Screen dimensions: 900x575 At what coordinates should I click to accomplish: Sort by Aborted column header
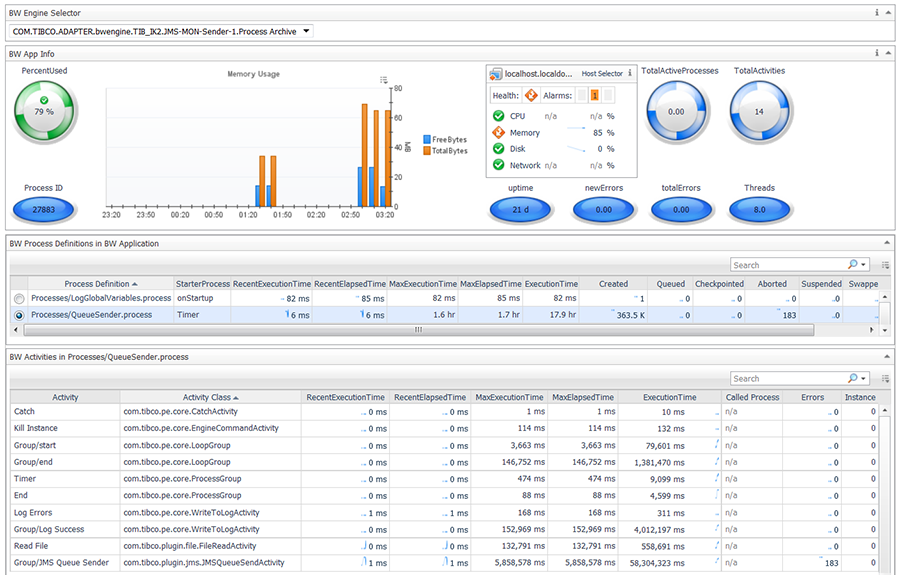(x=772, y=284)
